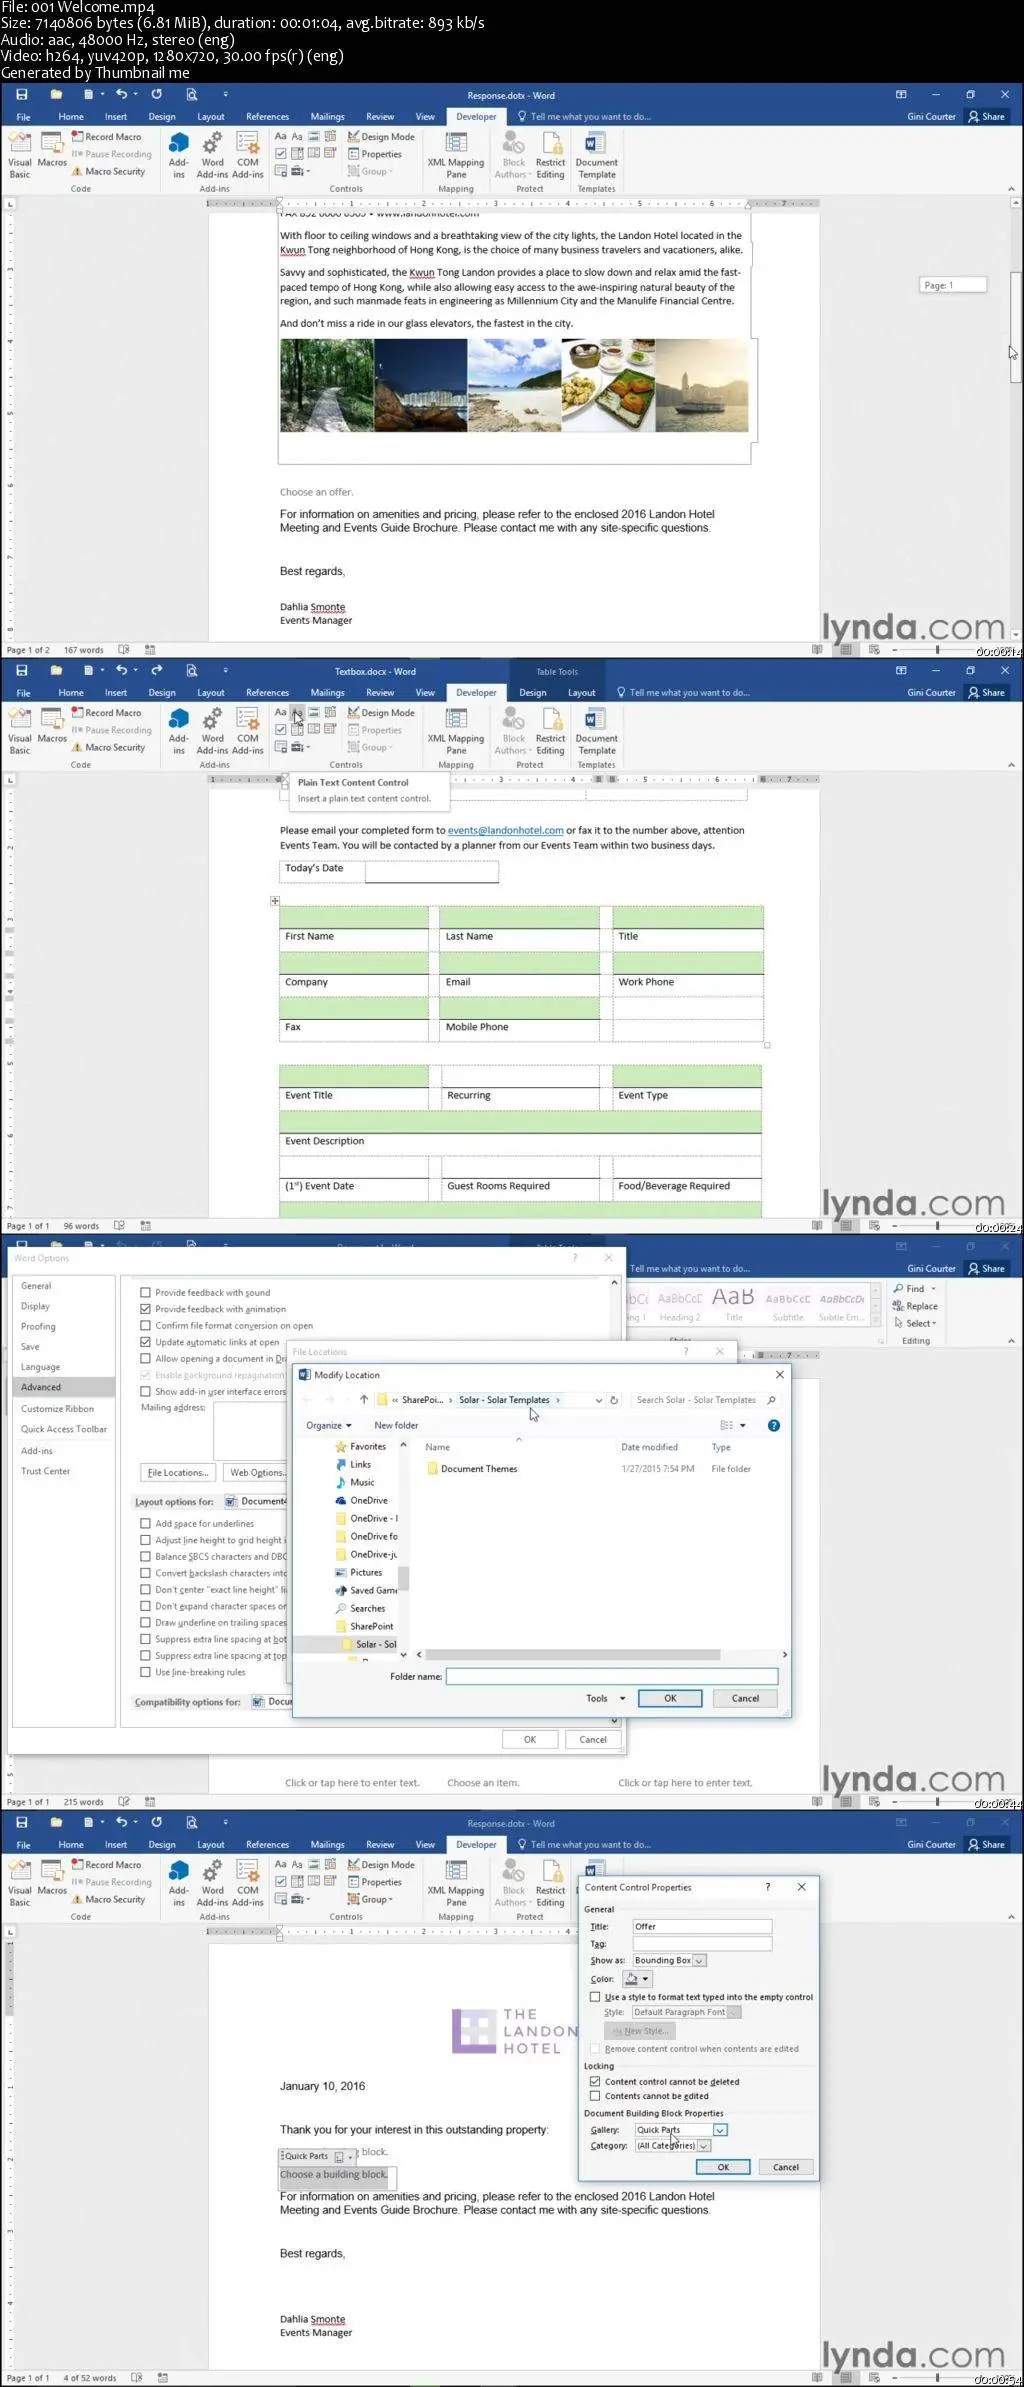This screenshot has height=2387, width=1024.
Task: Open Macros in the Textbox.docx window ribbon
Action: click(52, 728)
